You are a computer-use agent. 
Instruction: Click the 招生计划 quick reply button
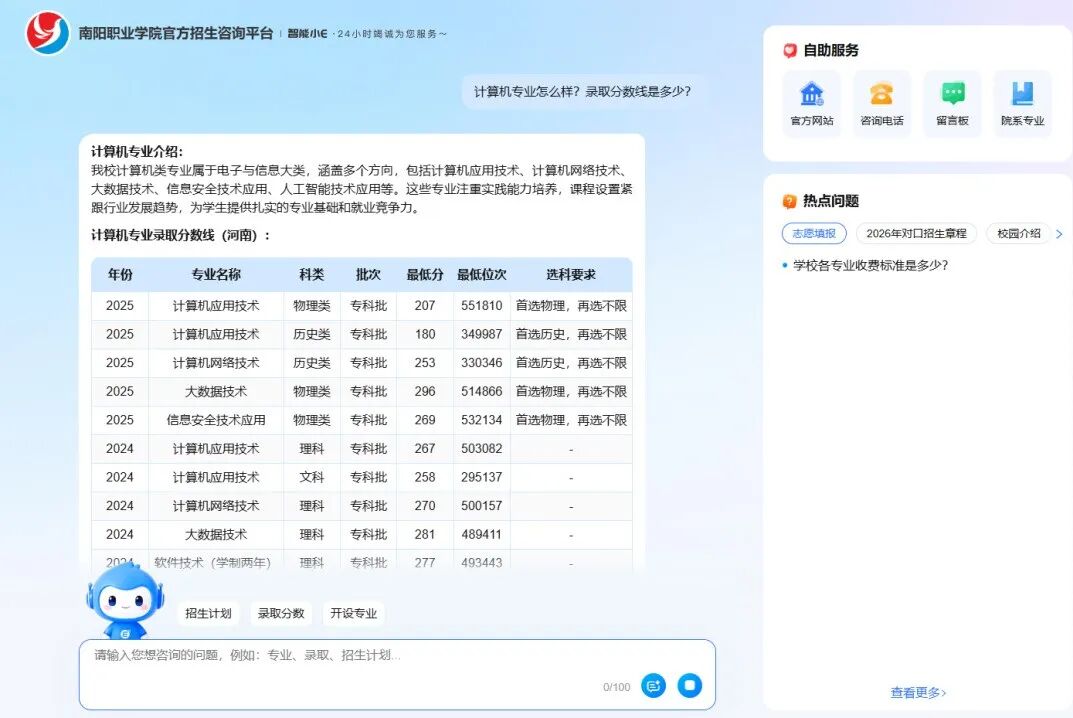click(208, 613)
